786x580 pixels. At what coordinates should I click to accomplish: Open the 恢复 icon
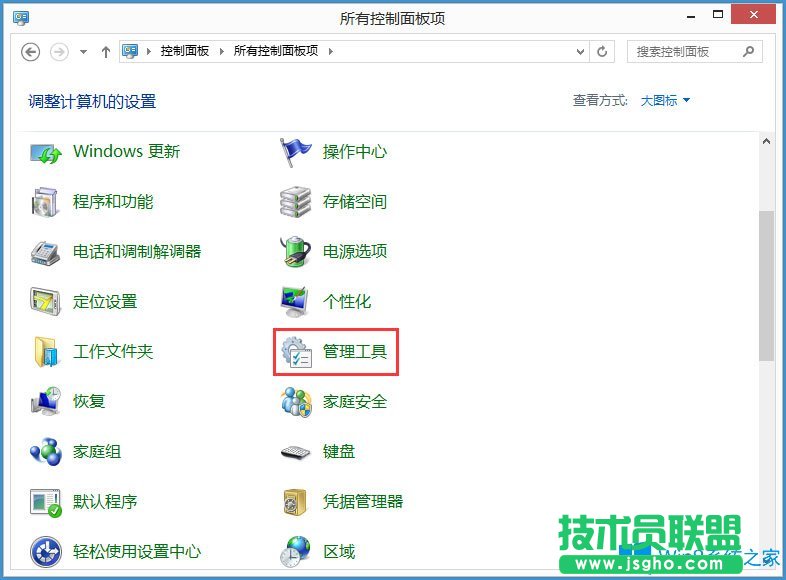click(x=46, y=401)
